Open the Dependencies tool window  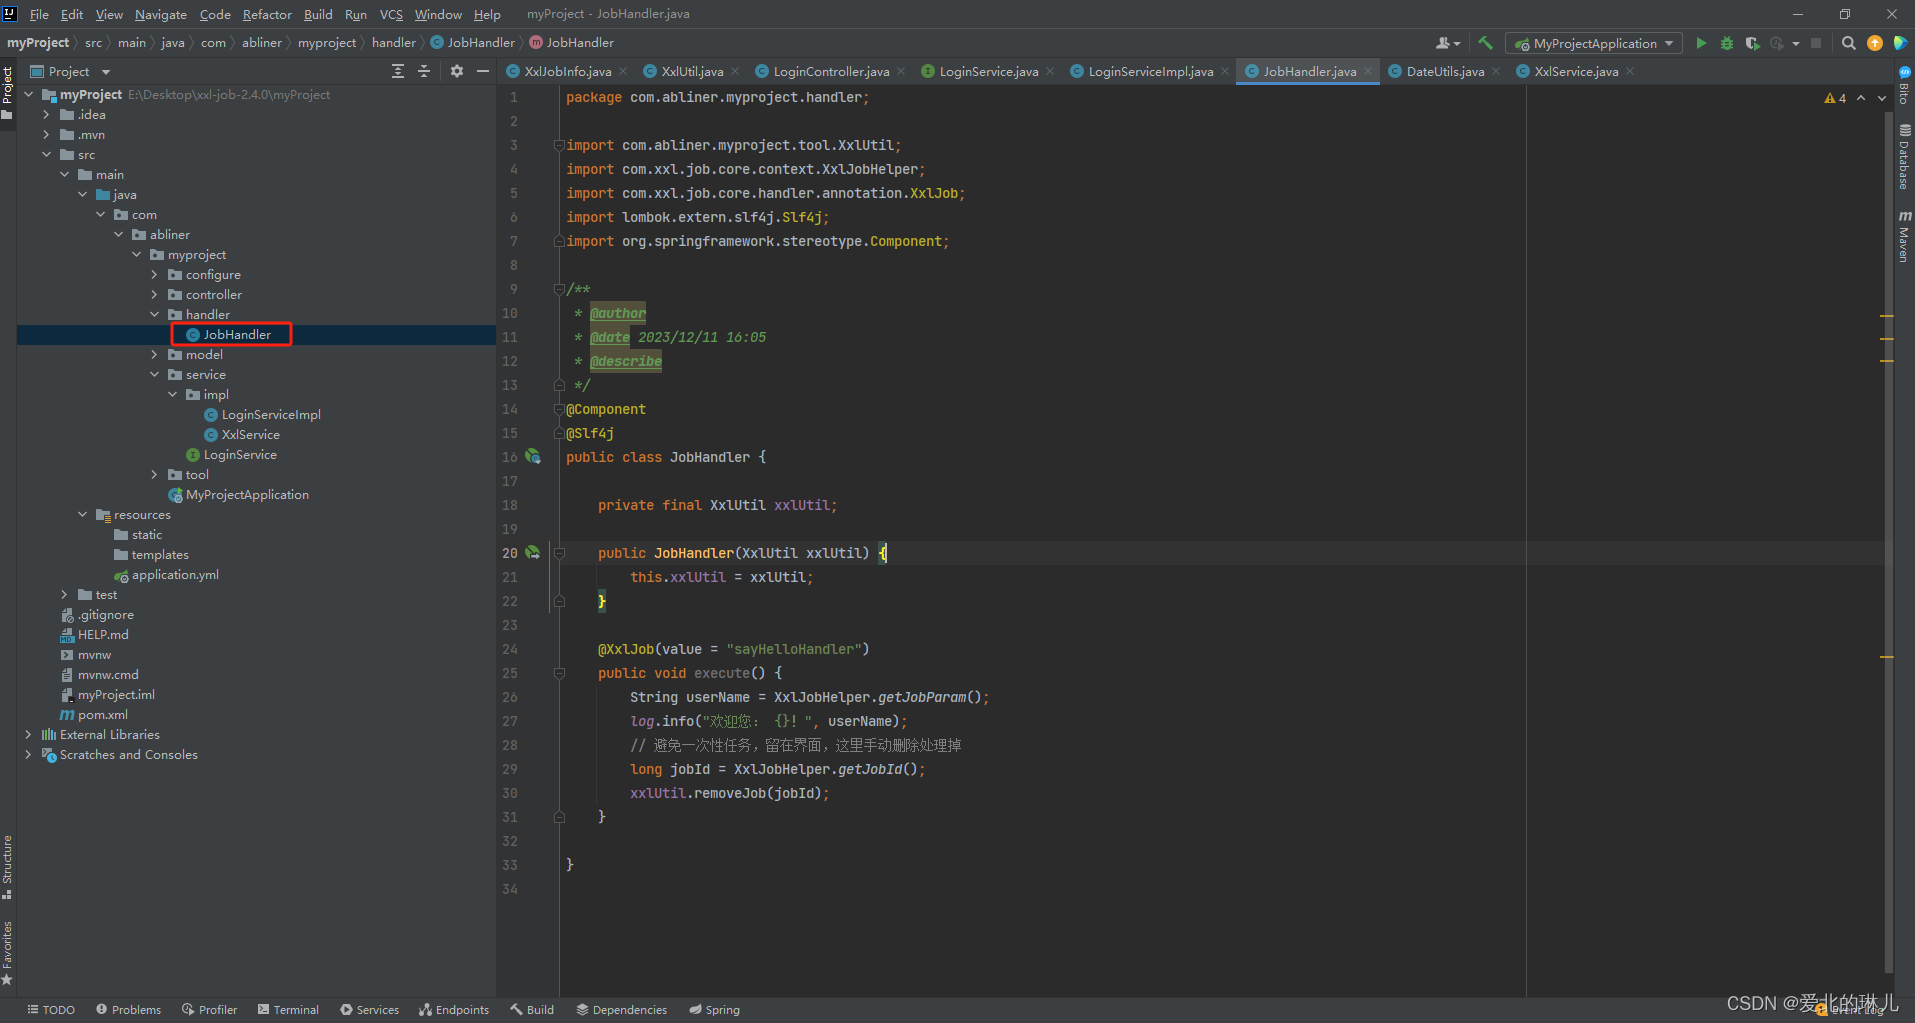click(621, 1010)
